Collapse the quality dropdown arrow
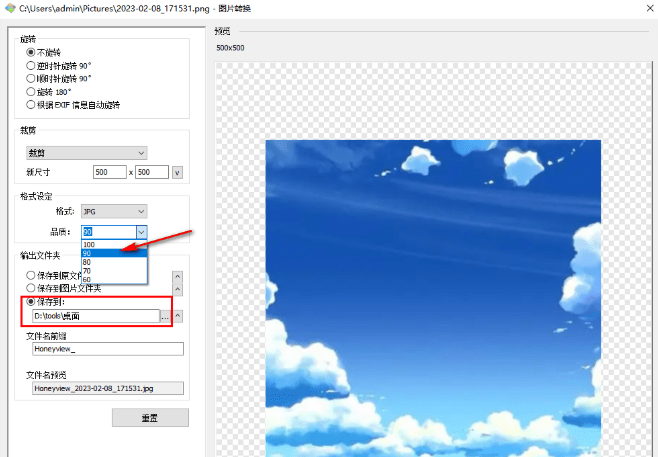This screenshot has height=457, width=658. (141, 231)
